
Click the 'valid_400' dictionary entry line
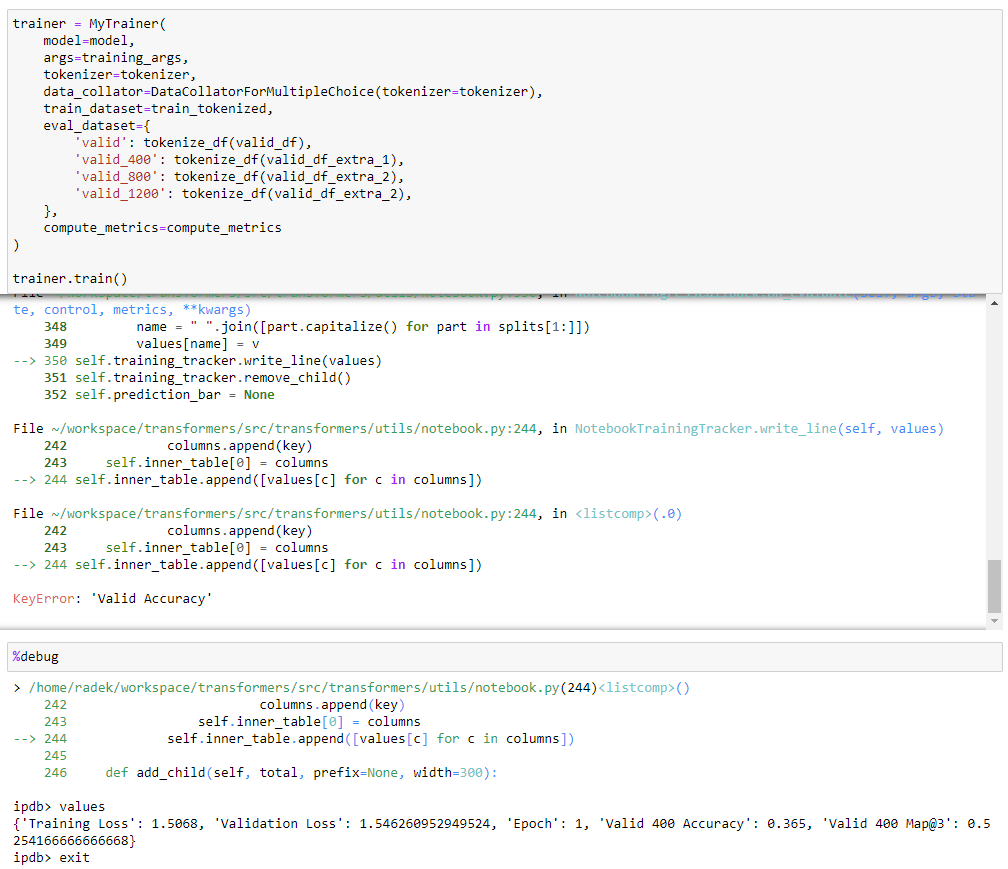click(x=239, y=160)
